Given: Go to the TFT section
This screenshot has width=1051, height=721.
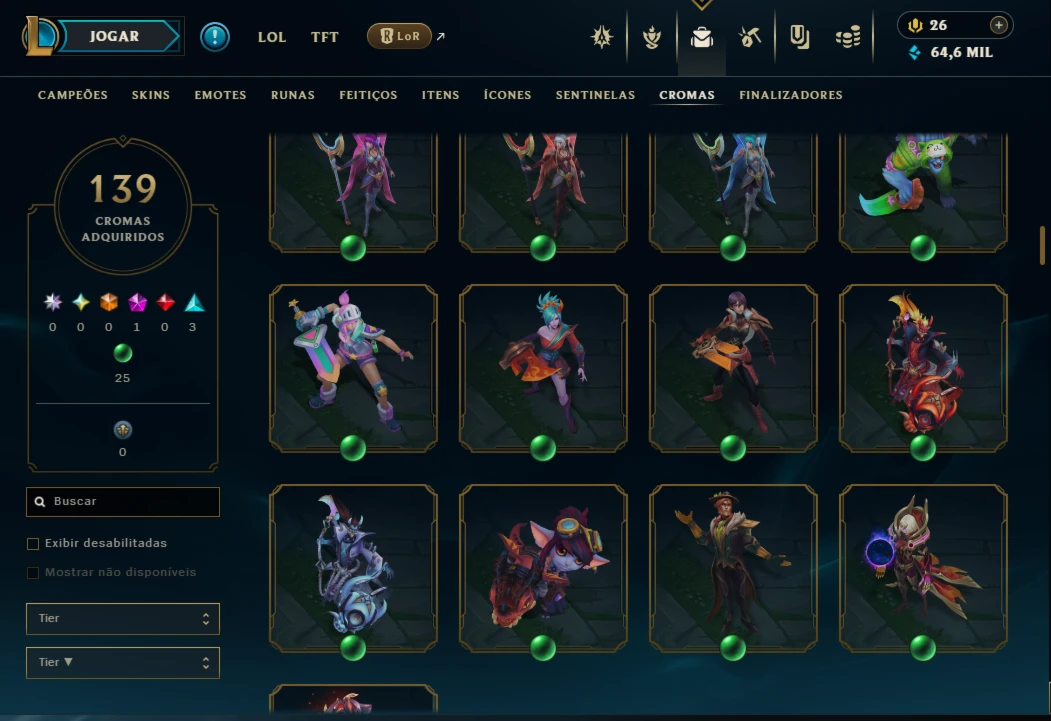Looking at the screenshot, I should point(324,38).
